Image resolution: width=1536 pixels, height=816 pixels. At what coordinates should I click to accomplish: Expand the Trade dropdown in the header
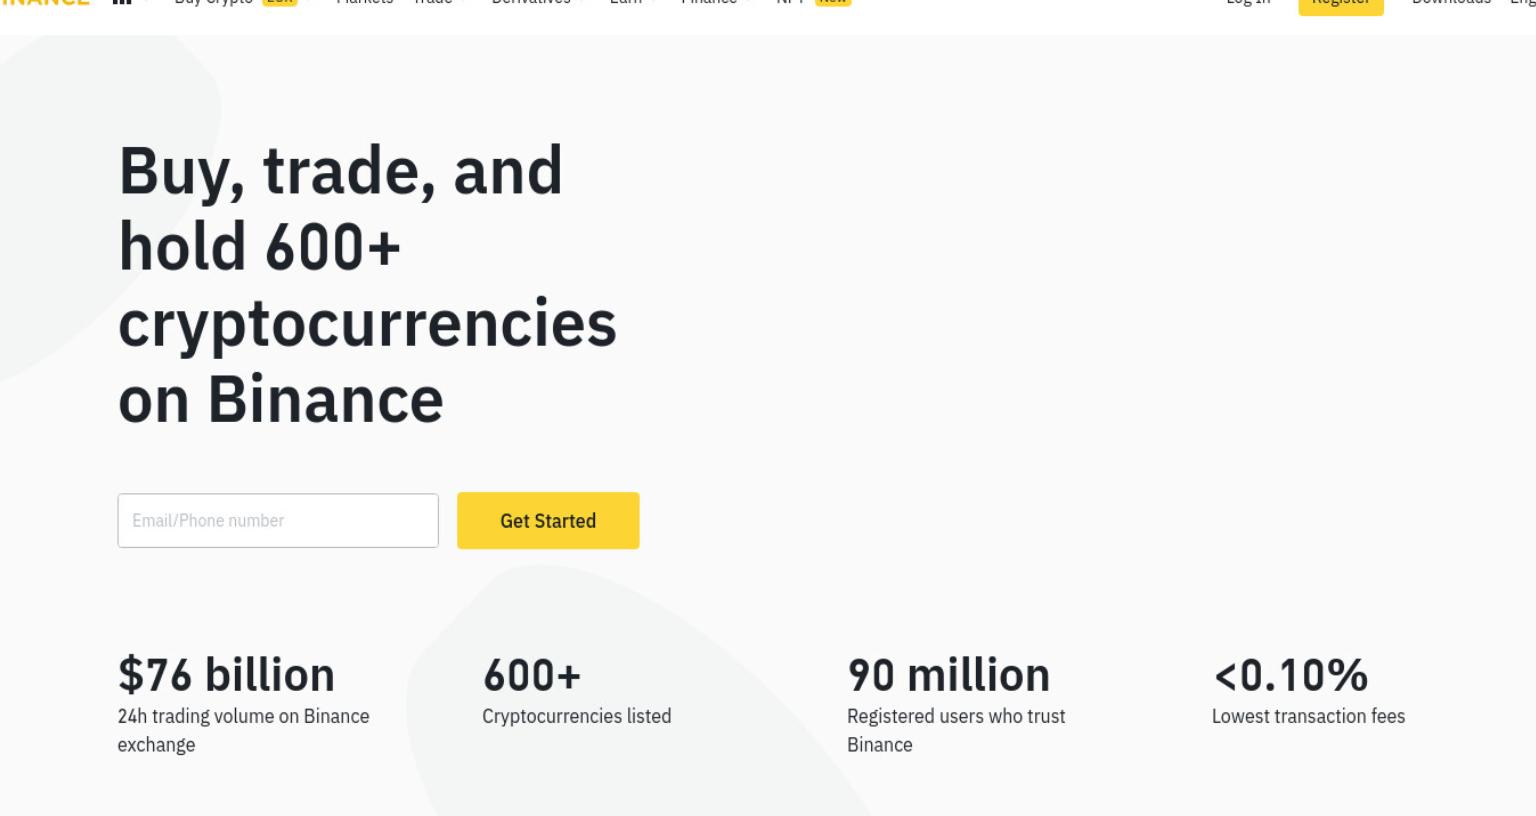(433, 3)
